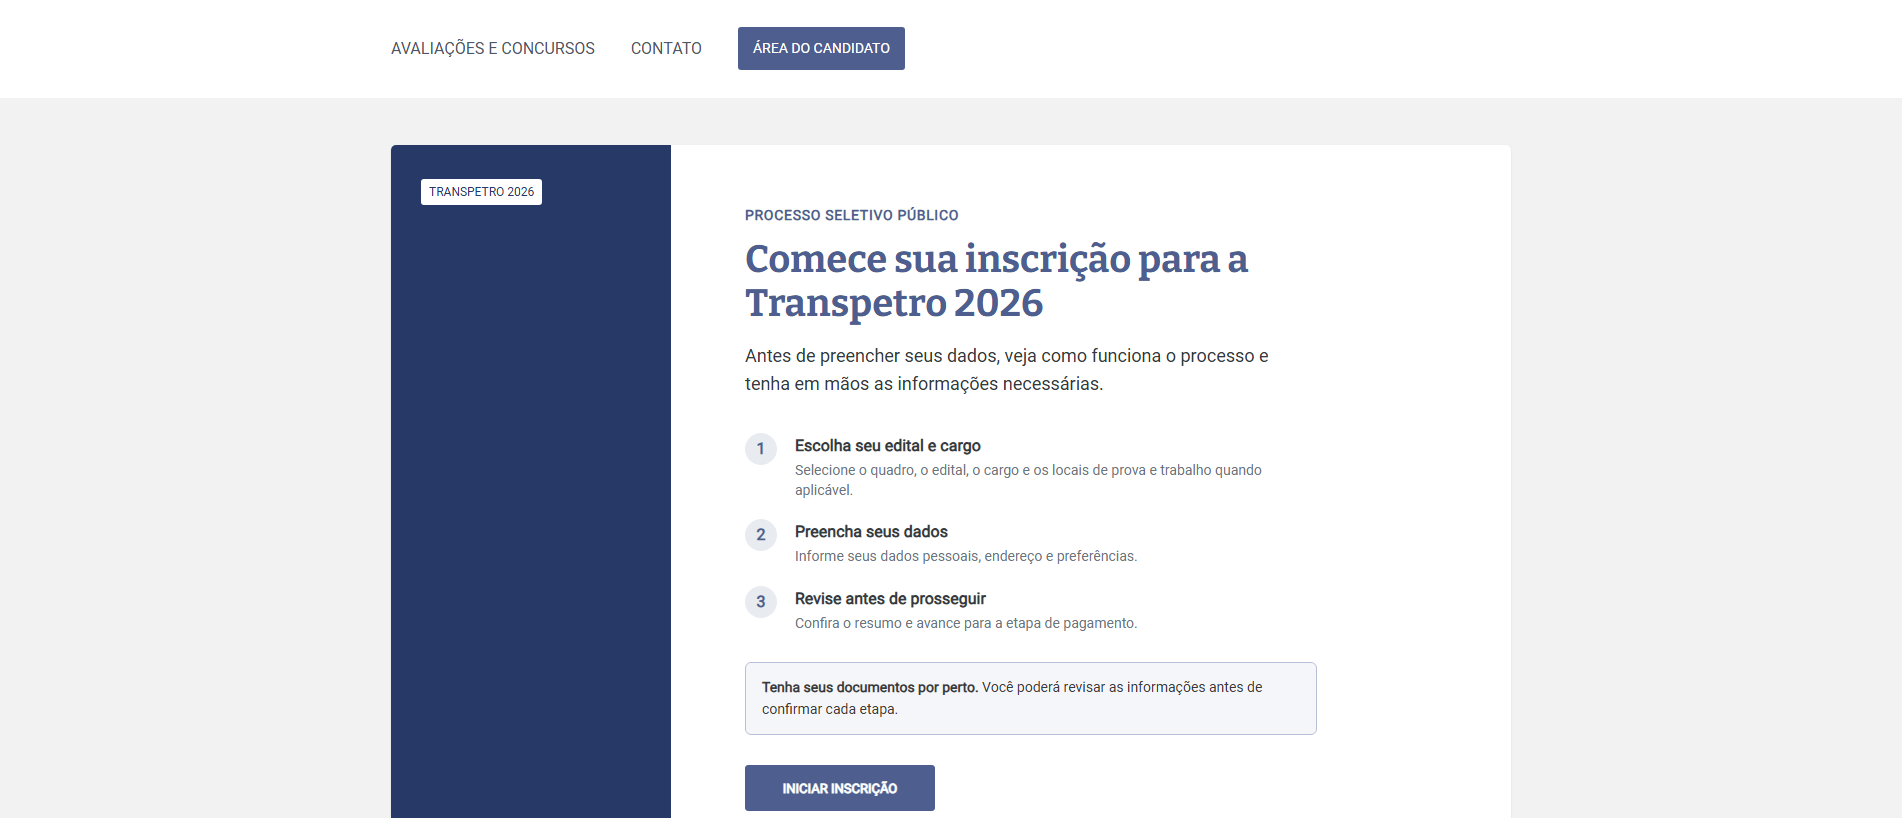Select the 'Selecione o quadro, o edital' description

(x=1028, y=480)
